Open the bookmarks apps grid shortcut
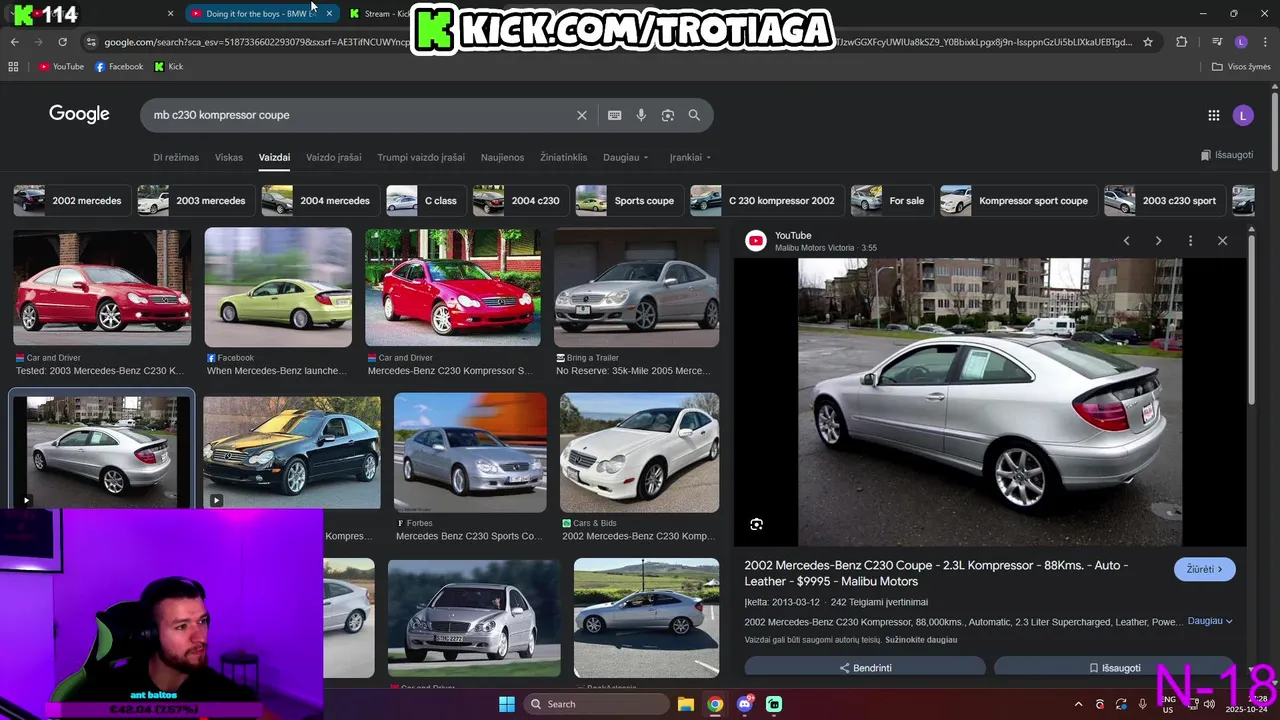Image resolution: width=1280 pixels, height=720 pixels. coord(13,67)
